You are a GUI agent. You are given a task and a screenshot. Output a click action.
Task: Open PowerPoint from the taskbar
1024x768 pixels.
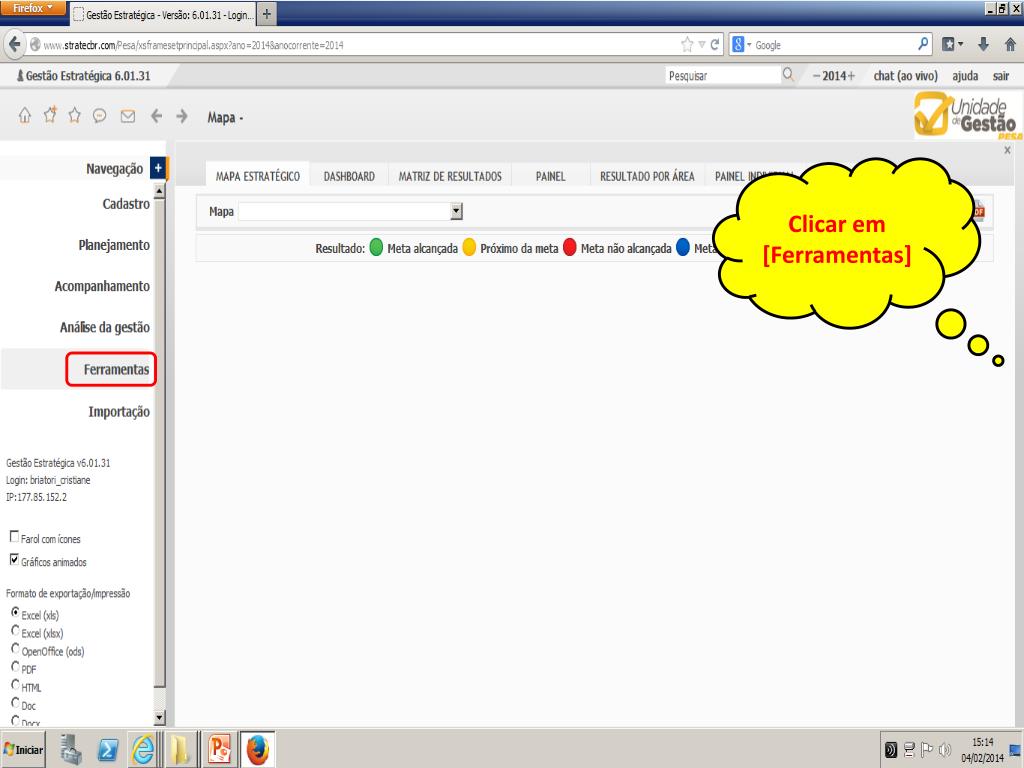click(x=219, y=749)
